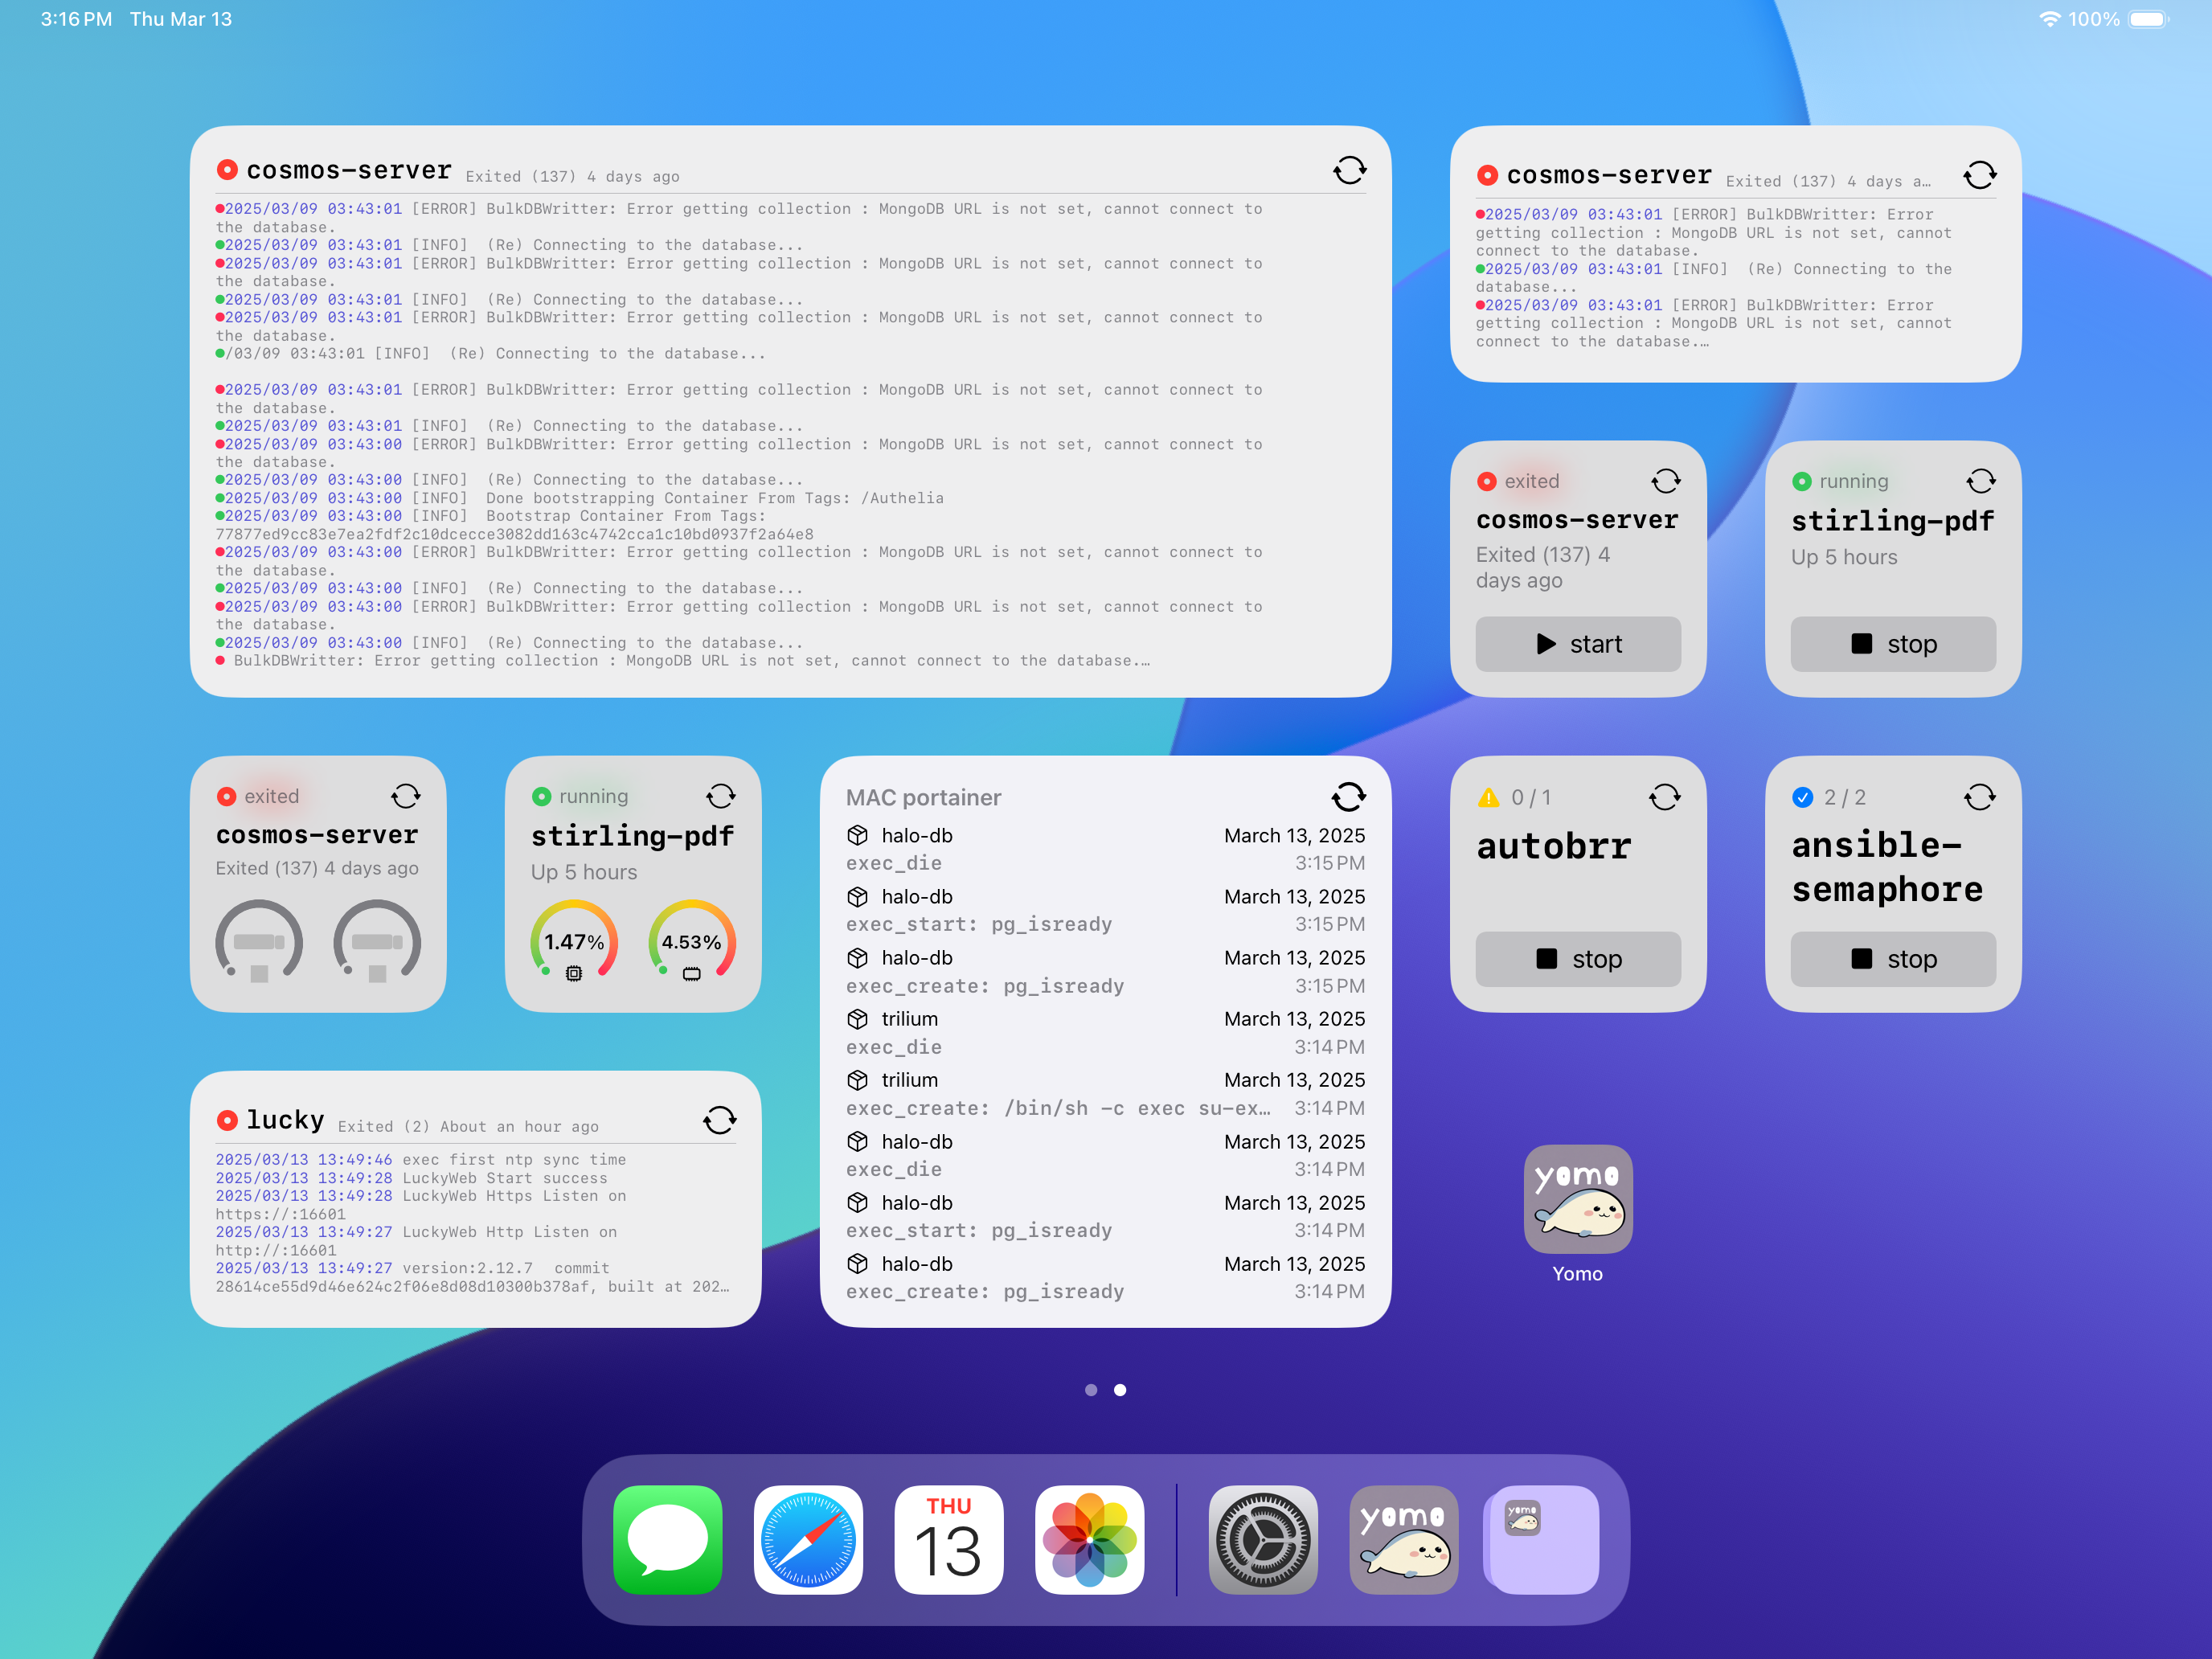
Task: Open Calendar showing THU 13
Action: [x=948, y=1539]
